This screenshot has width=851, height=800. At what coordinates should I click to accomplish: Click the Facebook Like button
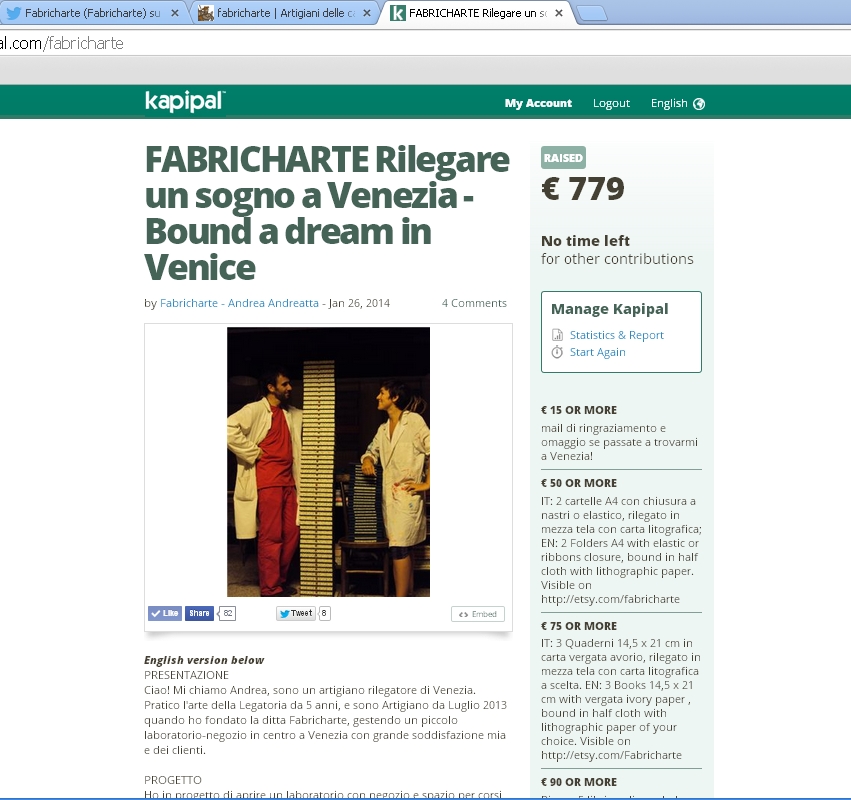tap(164, 613)
